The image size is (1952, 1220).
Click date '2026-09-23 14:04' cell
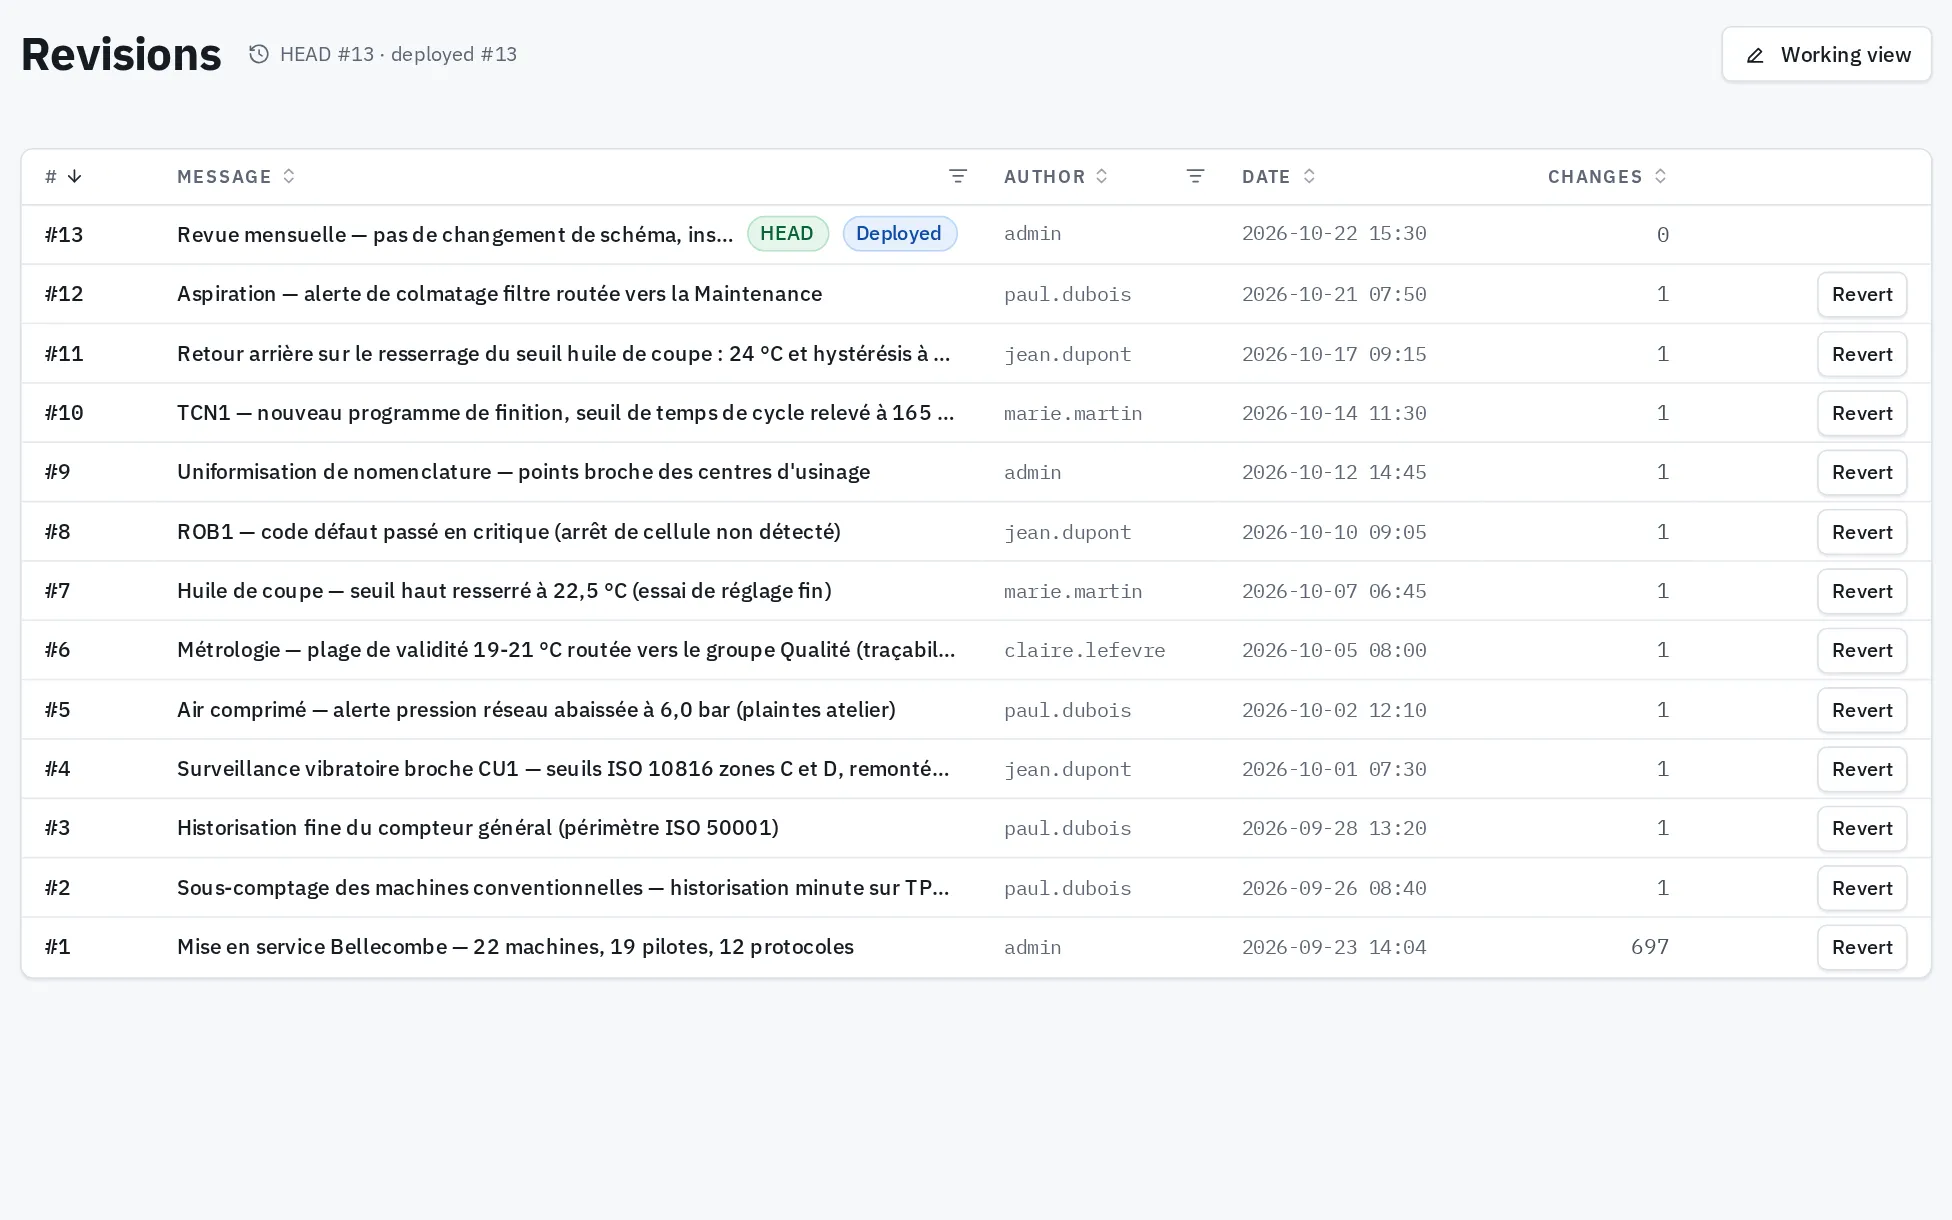coord(1334,947)
